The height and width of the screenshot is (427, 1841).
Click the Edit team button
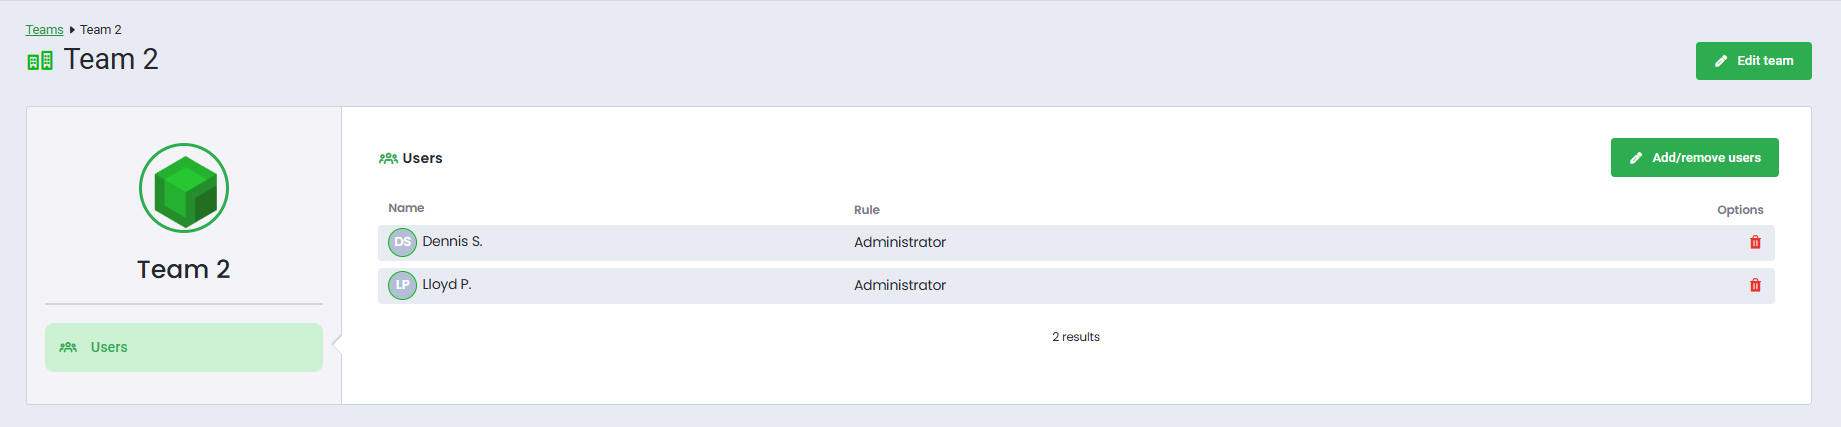tap(1754, 61)
